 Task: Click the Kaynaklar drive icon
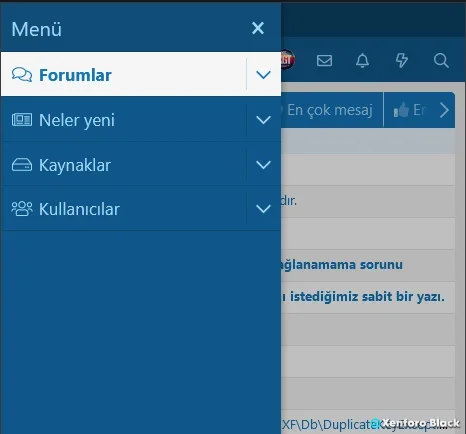[x=22, y=164]
